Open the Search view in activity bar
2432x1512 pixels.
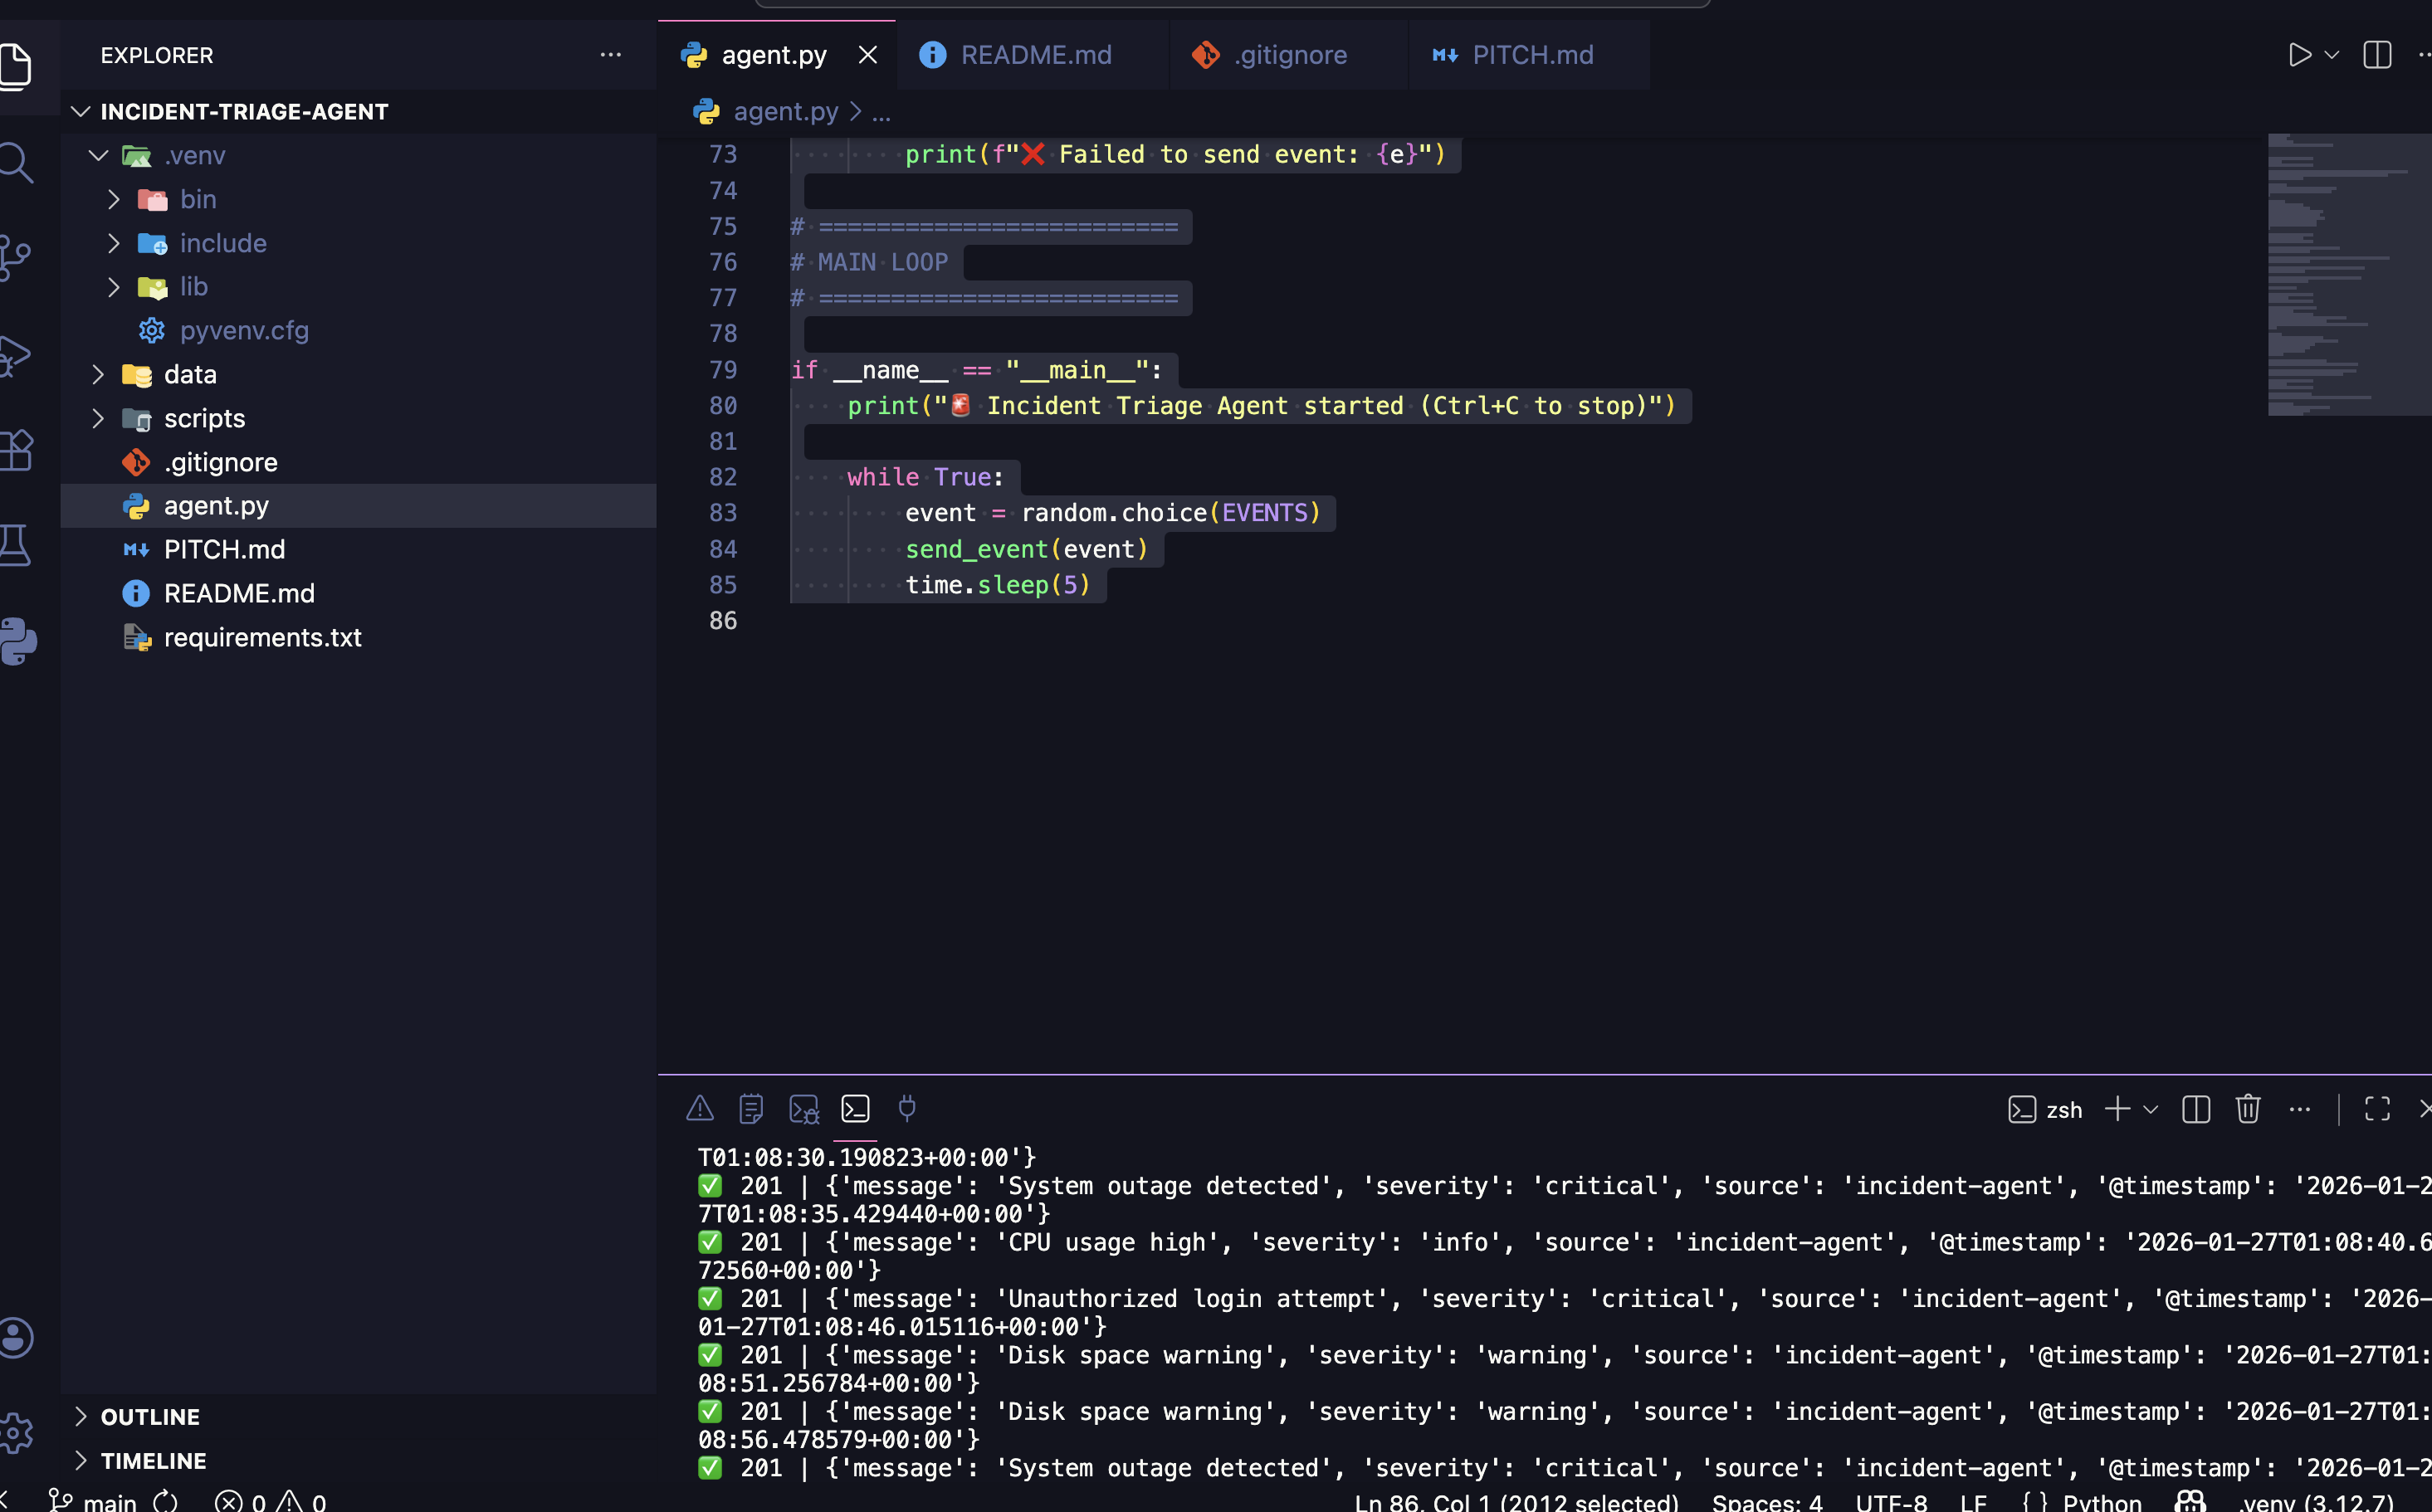16,163
